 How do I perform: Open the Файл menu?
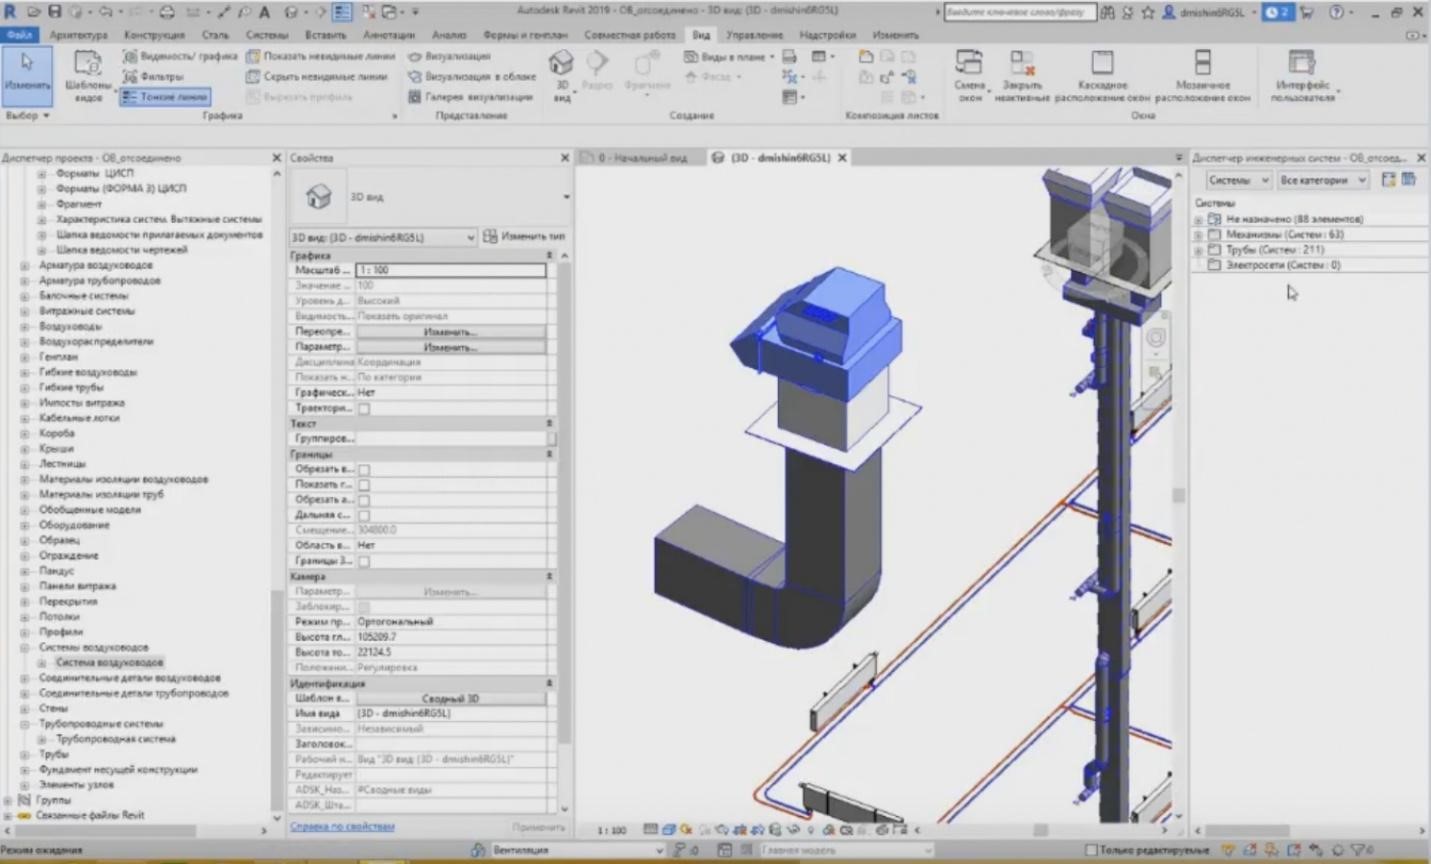[21, 34]
